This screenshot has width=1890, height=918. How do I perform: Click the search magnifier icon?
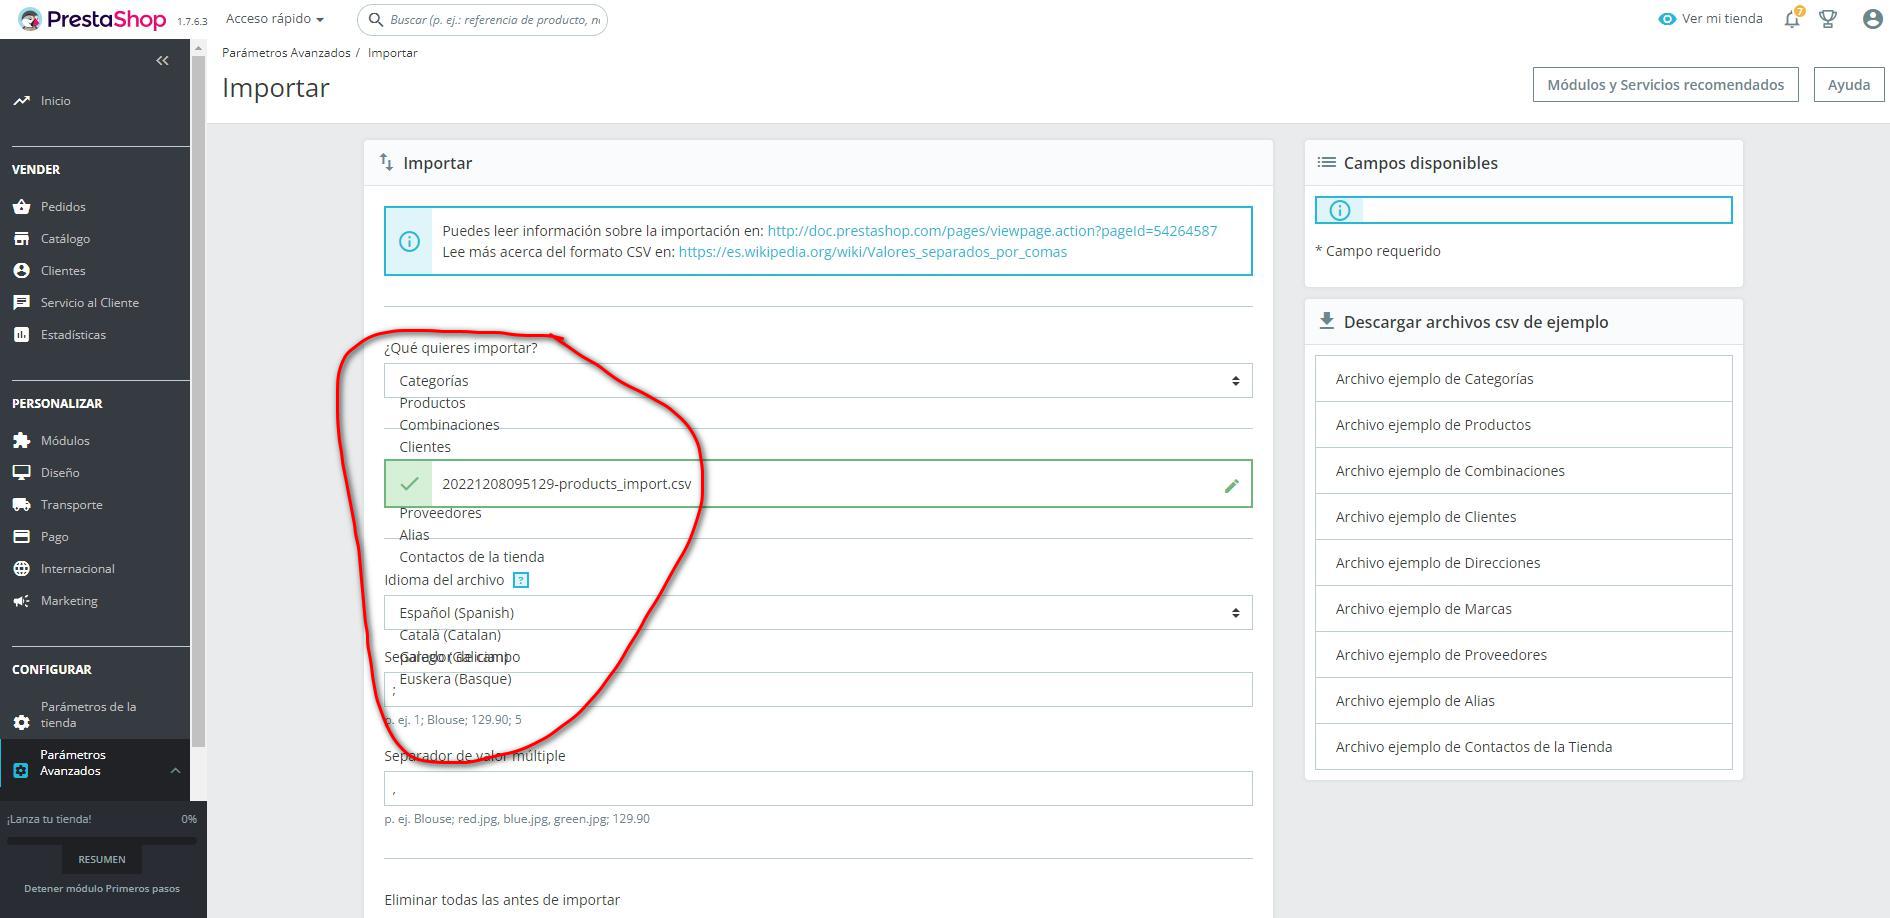point(375,20)
